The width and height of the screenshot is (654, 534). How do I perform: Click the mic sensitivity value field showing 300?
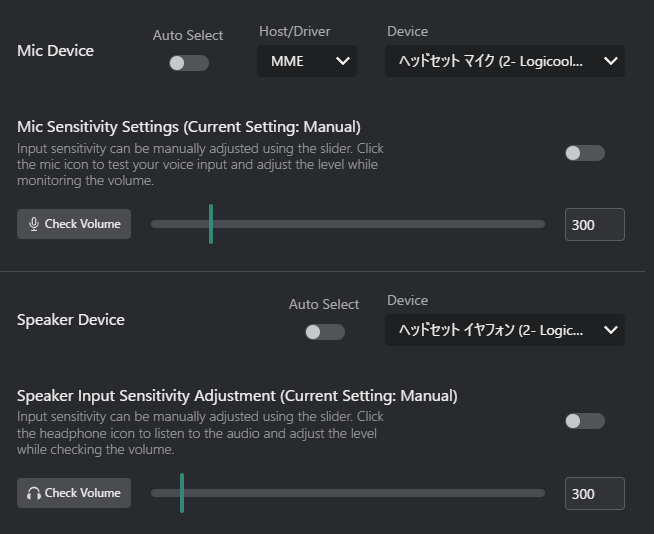pyautogui.click(x=595, y=224)
